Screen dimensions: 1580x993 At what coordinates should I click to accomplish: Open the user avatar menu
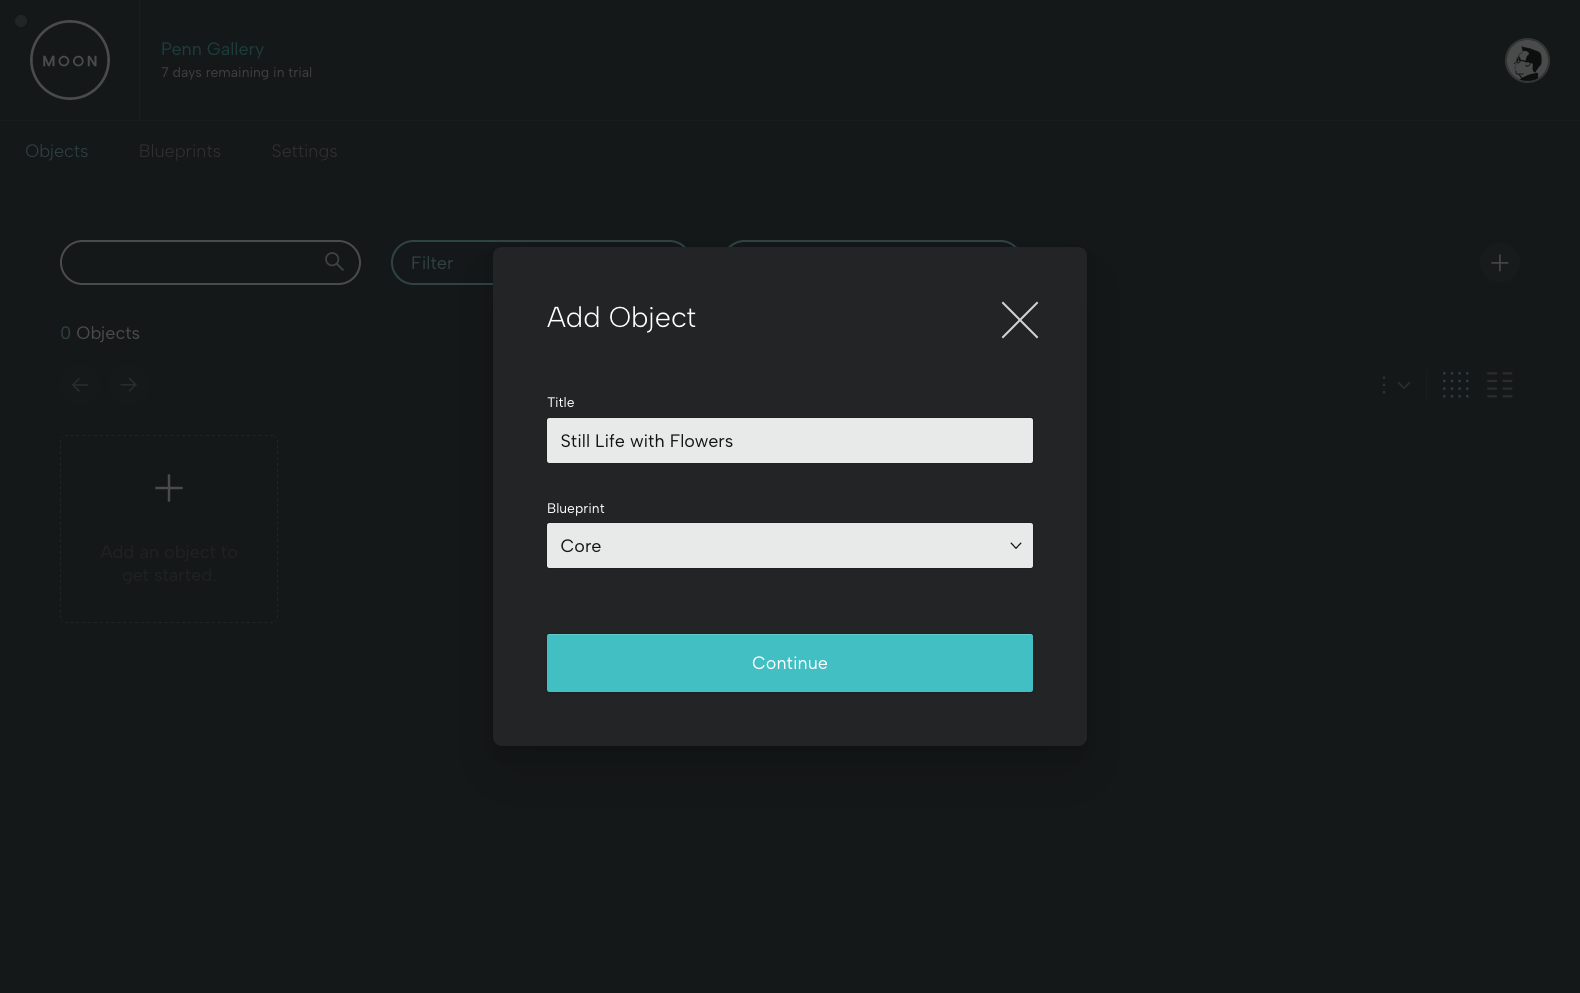[x=1527, y=61]
